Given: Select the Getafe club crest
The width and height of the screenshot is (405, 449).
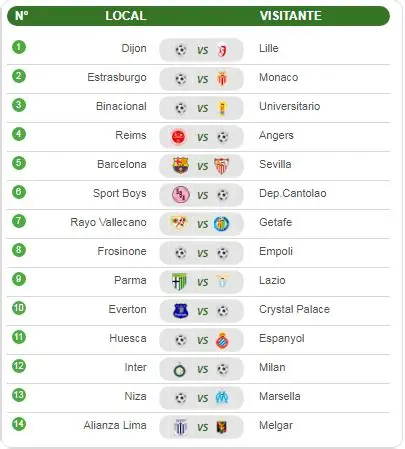Looking at the screenshot, I should click(x=222, y=224).
